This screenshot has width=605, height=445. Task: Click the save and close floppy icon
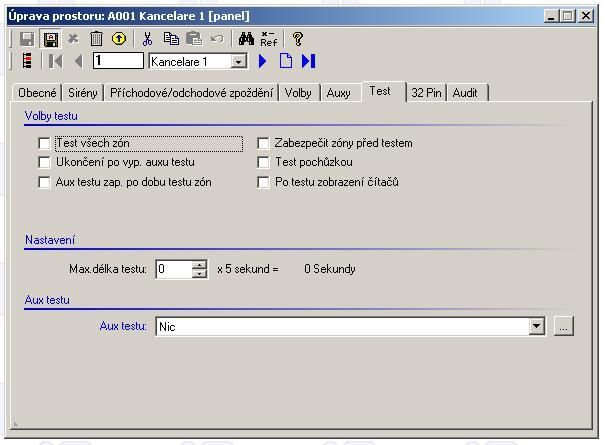50,39
